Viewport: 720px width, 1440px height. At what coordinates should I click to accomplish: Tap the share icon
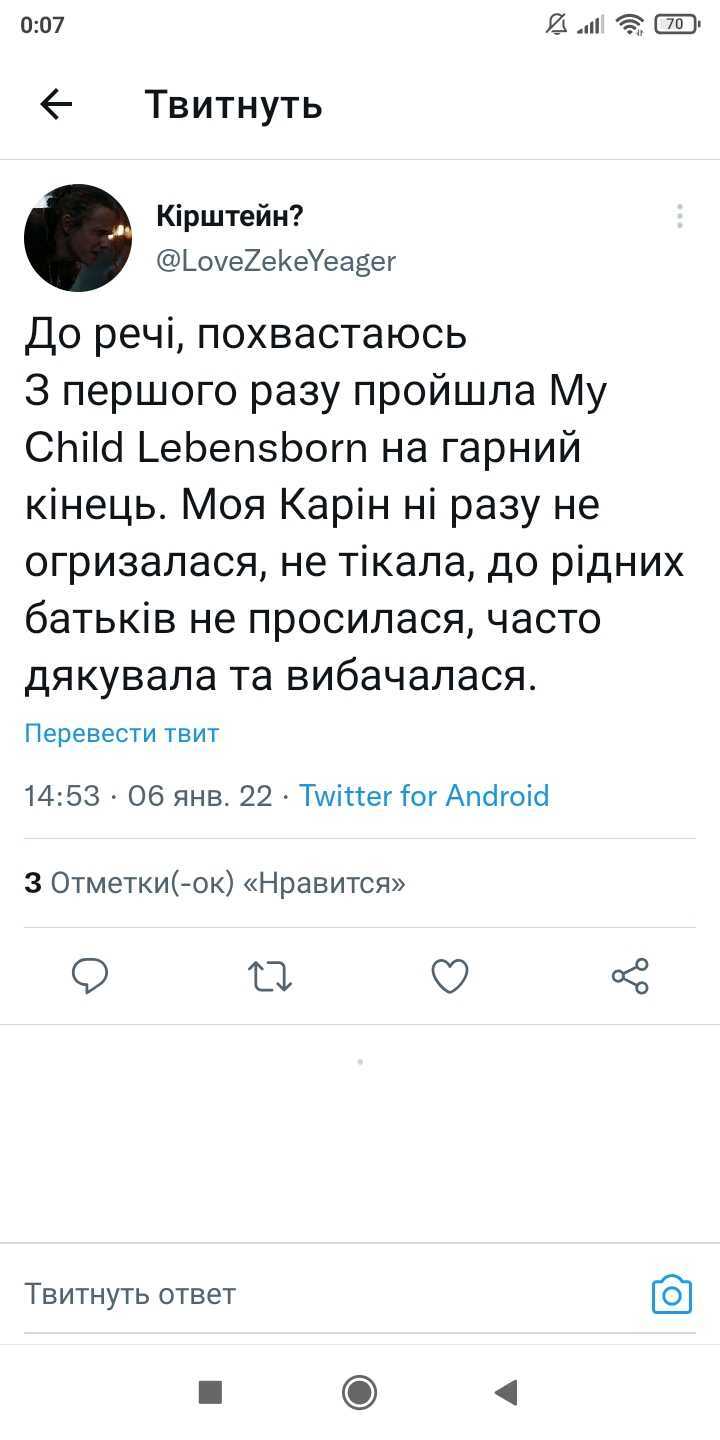630,976
